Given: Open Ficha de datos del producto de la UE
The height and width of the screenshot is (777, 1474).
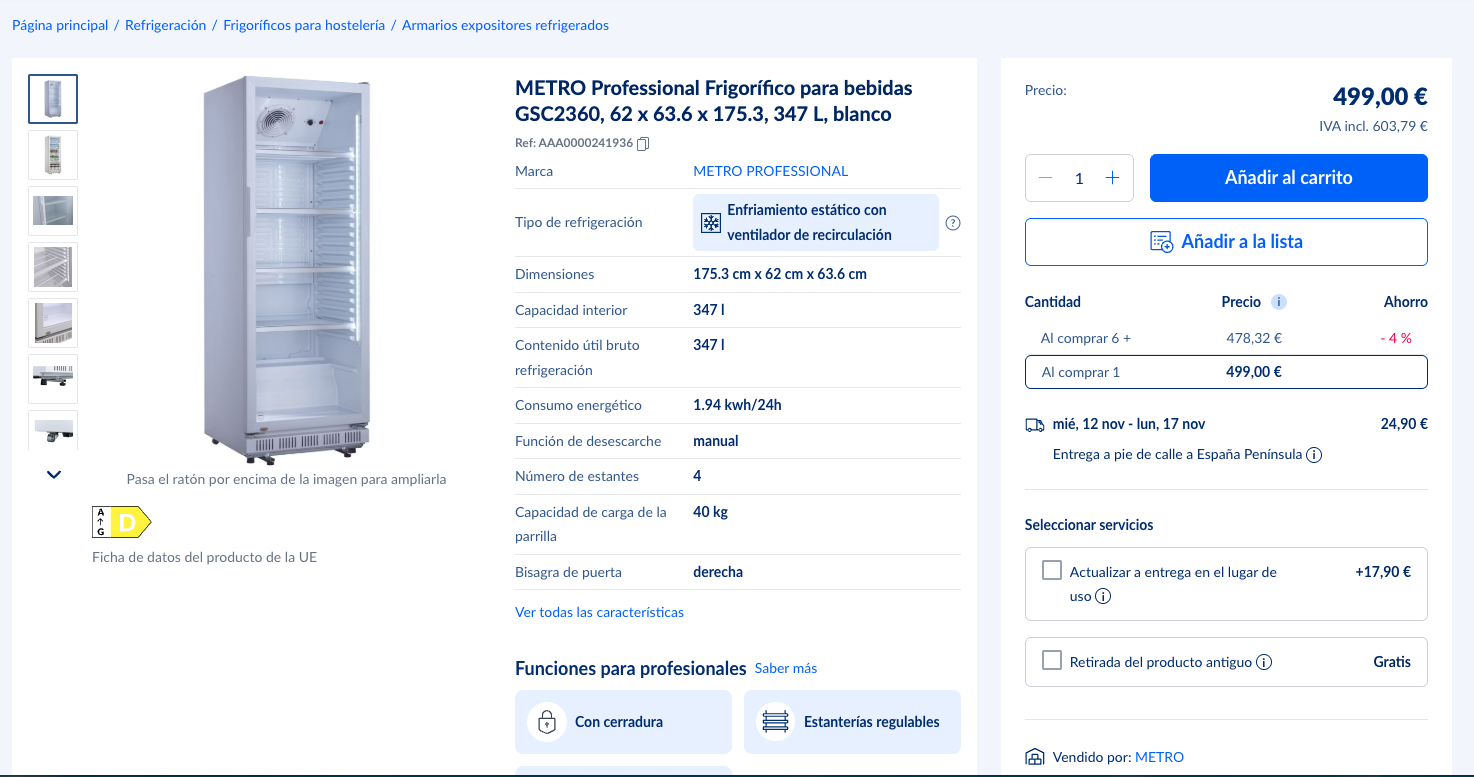Looking at the screenshot, I should pos(204,557).
